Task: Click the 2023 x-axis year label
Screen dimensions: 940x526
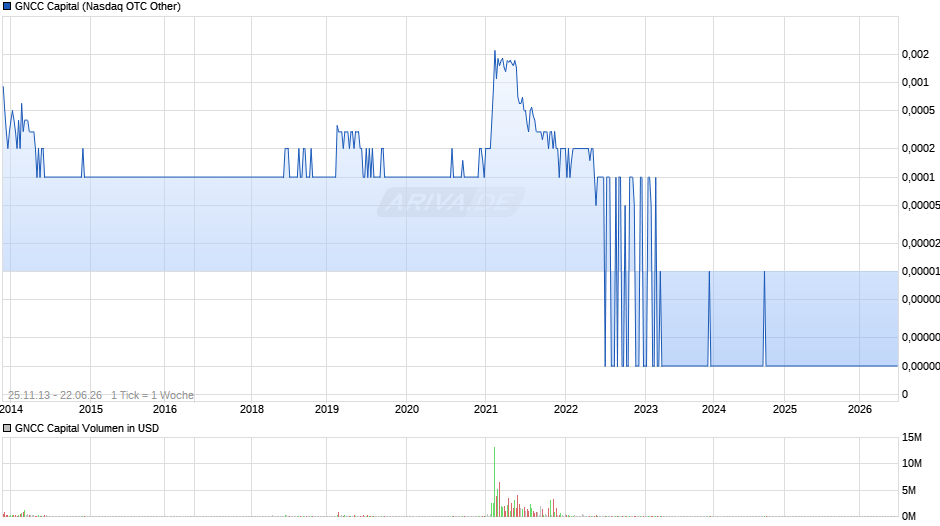Action: (646, 409)
